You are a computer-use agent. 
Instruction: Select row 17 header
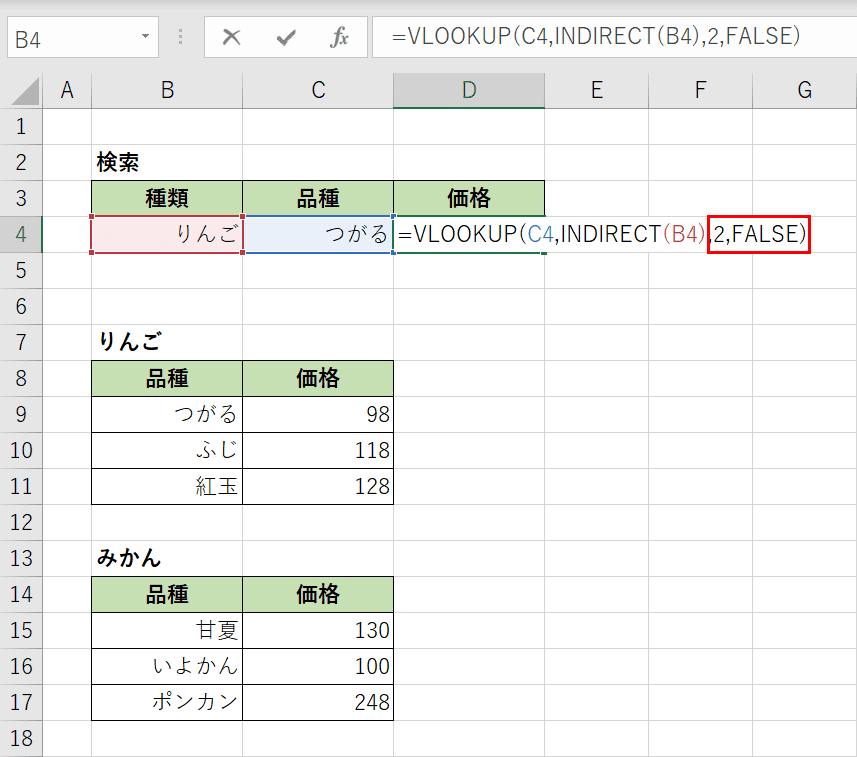21,702
